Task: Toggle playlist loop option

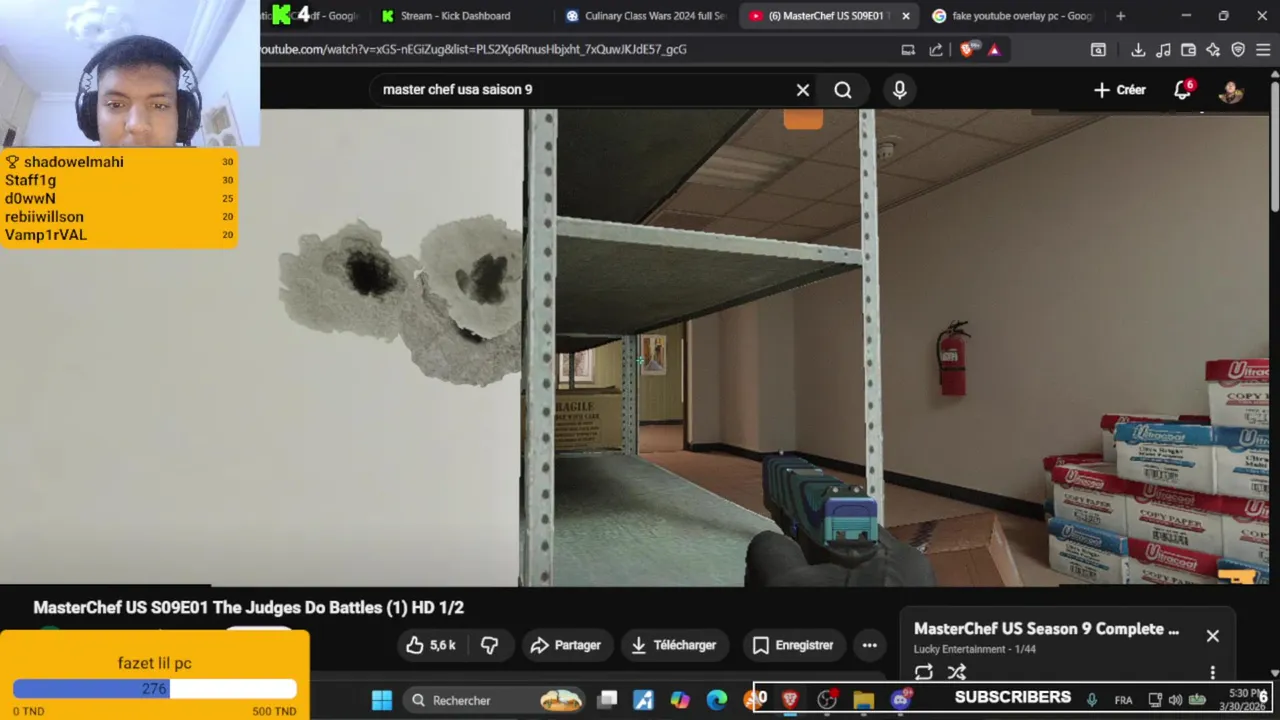Action: click(x=924, y=672)
